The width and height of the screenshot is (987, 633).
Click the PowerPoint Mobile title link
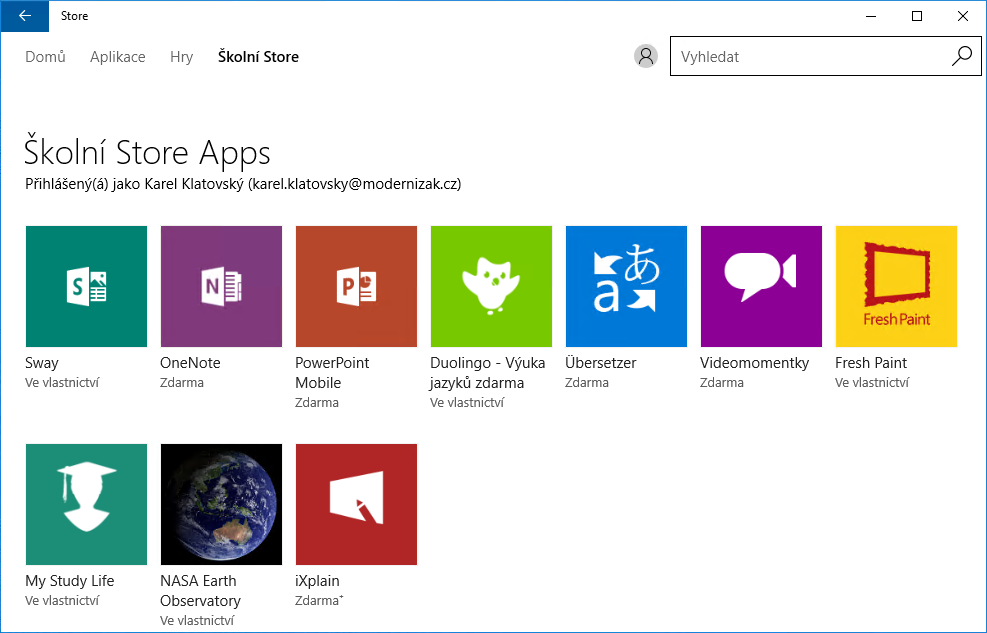click(332, 372)
